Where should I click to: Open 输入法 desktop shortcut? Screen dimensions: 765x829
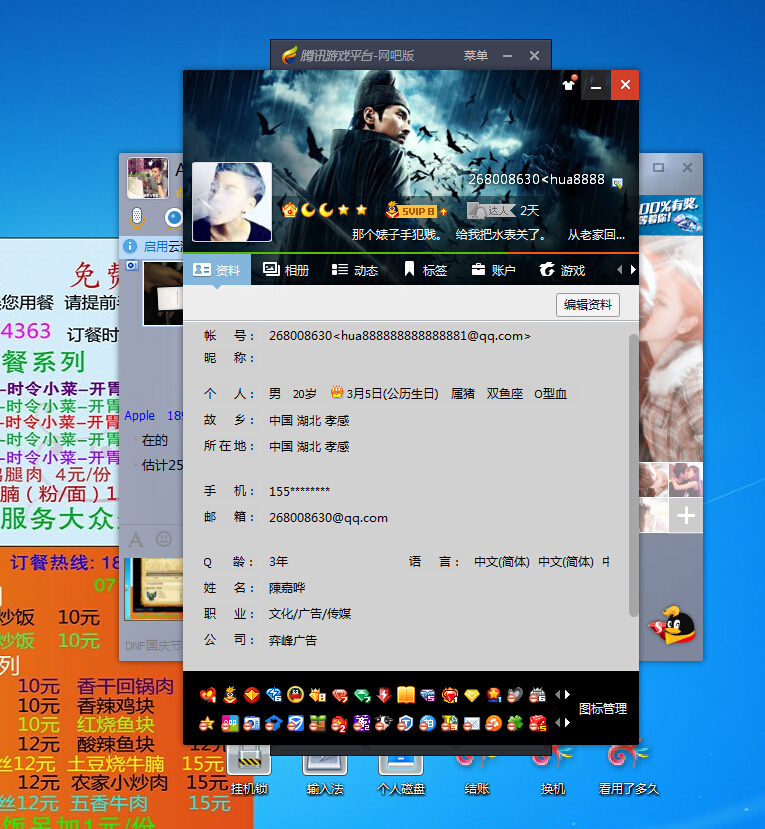(x=325, y=769)
